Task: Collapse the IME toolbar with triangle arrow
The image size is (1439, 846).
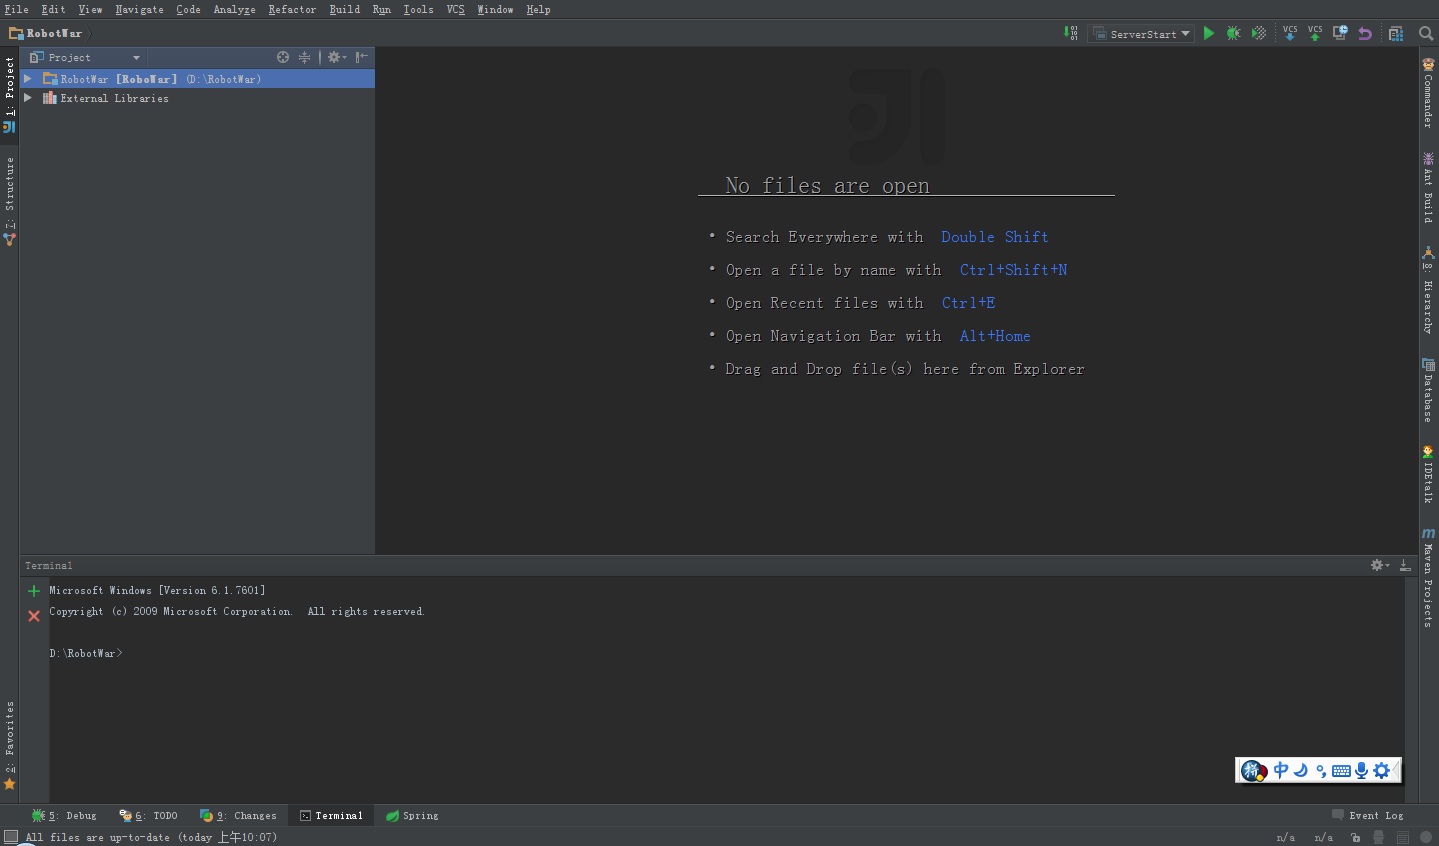Action: pyautogui.click(x=1396, y=770)
